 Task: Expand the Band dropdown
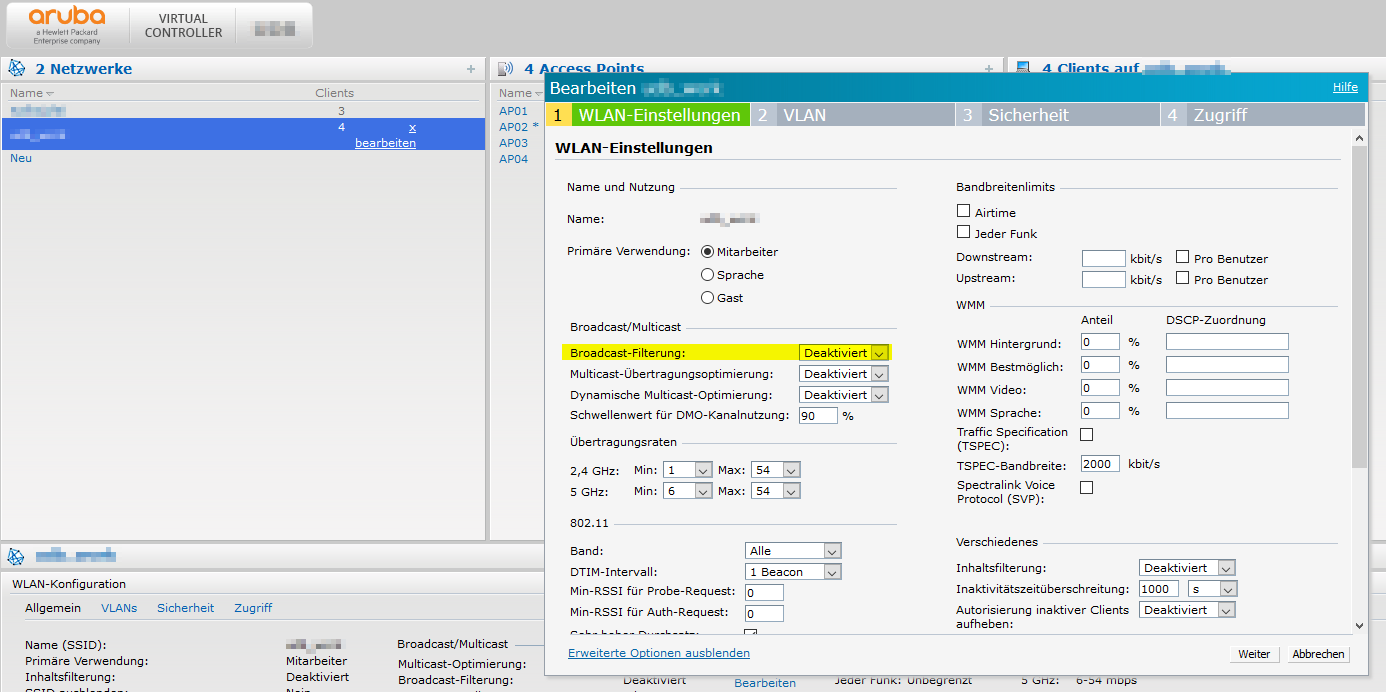coord(794,551)
